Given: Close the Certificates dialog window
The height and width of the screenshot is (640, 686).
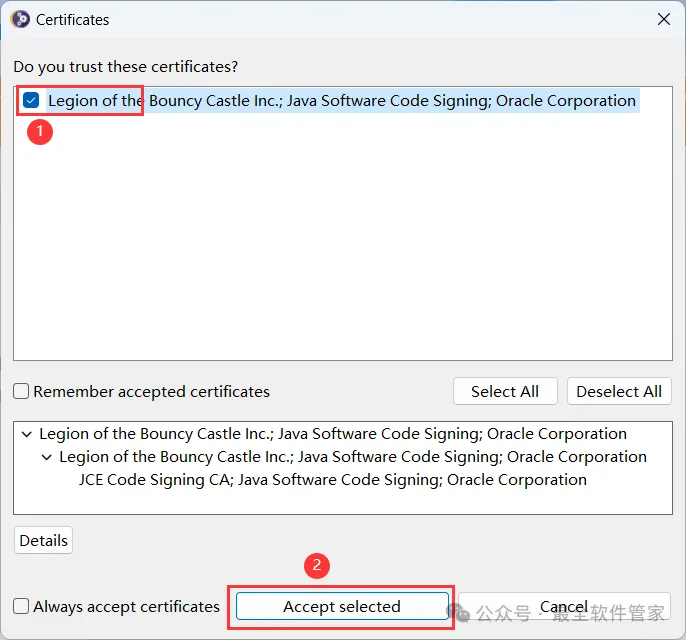Looking at the screenshot, I should 664,19.
